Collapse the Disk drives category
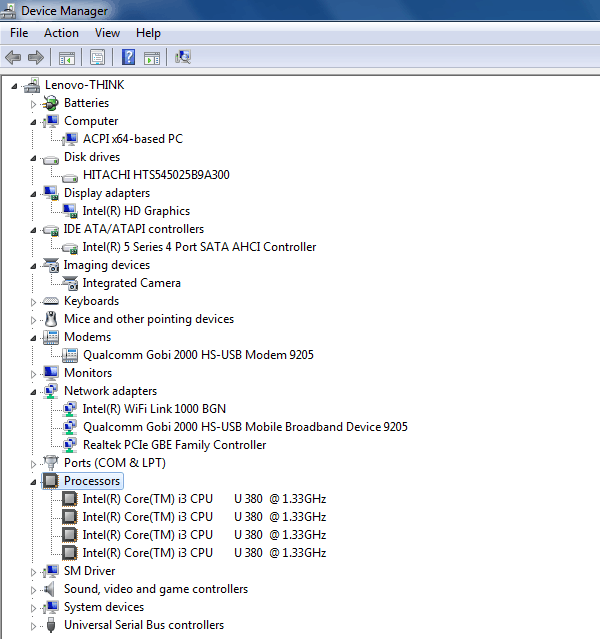The width and height of the screenshot is (600, 639). coord(33,158)
